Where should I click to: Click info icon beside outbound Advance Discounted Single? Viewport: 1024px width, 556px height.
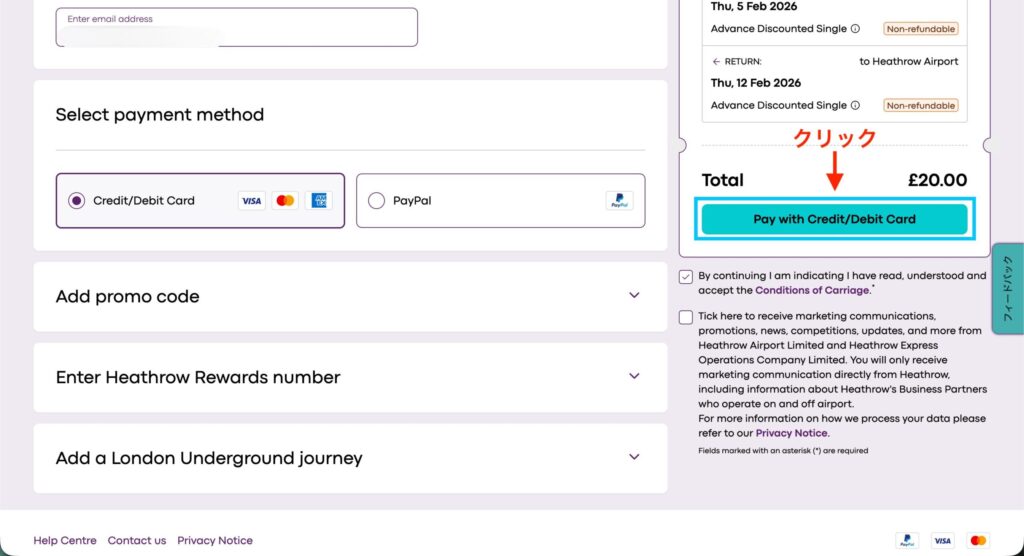click(855, 29)
